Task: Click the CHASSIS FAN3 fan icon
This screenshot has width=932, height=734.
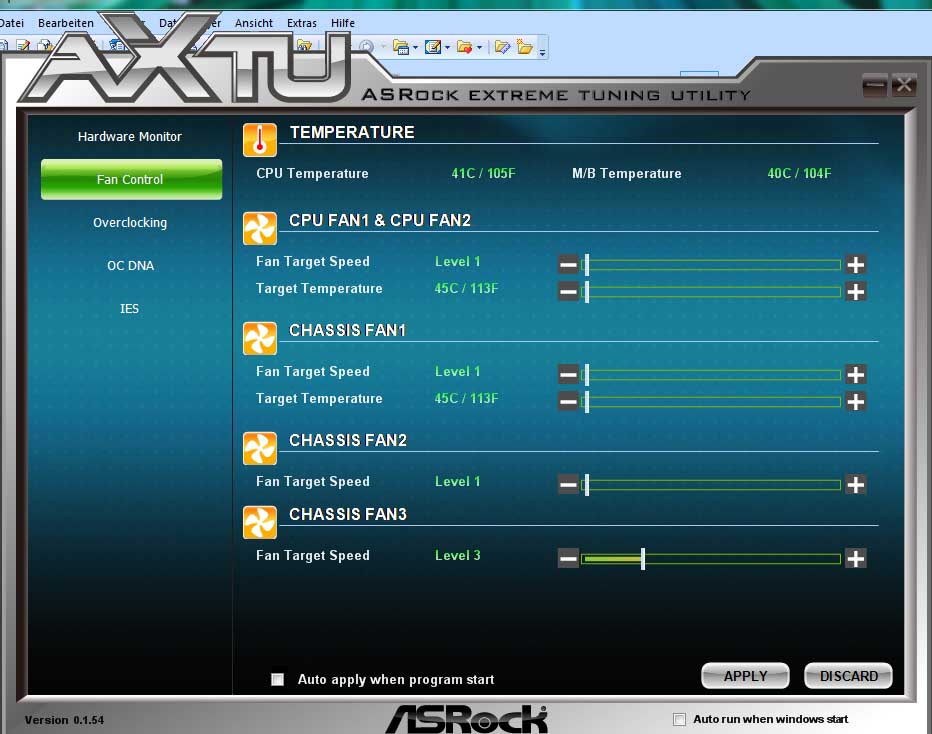Action: pos(260,522)
